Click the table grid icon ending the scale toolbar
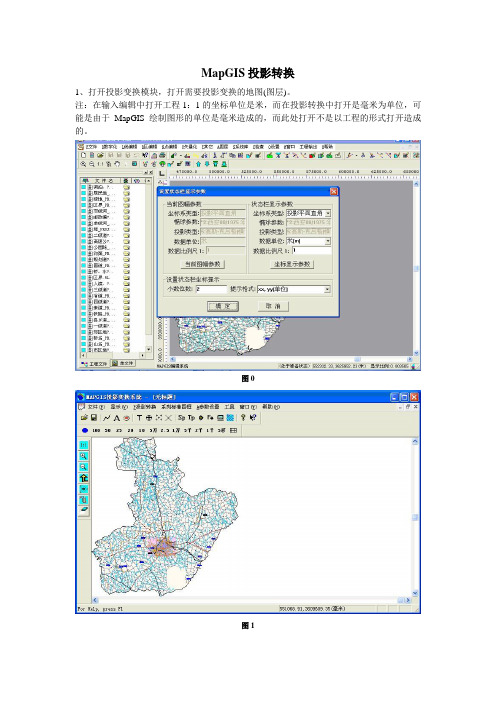Viewport: 496px width, 702px height. point(233,430)
